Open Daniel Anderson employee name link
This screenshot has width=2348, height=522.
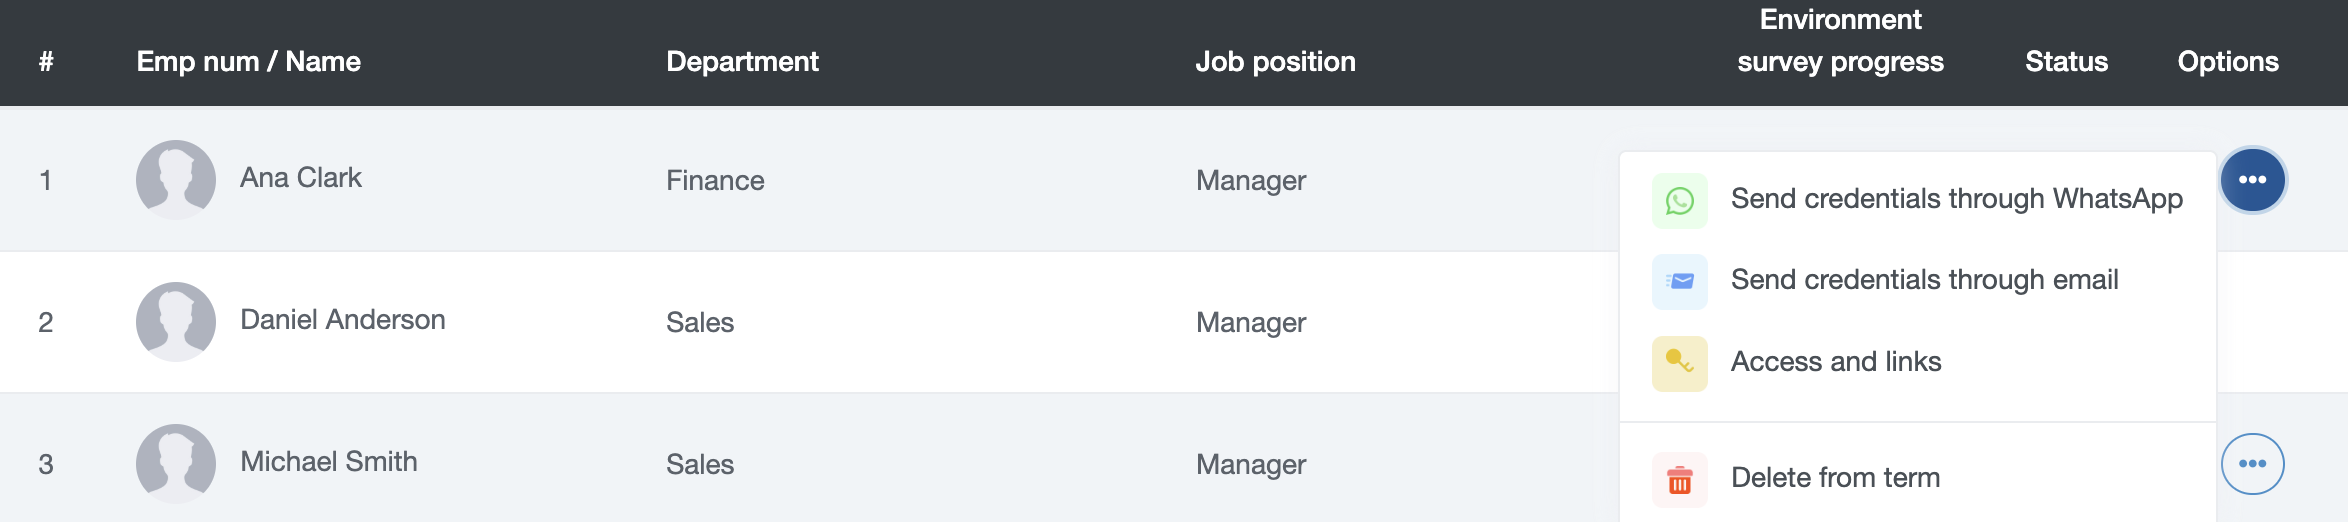pyautogui.click(x=343, y=320)
